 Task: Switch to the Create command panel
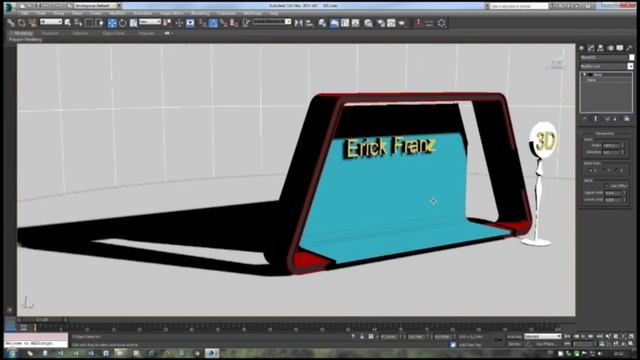click(x=582, y=48)
